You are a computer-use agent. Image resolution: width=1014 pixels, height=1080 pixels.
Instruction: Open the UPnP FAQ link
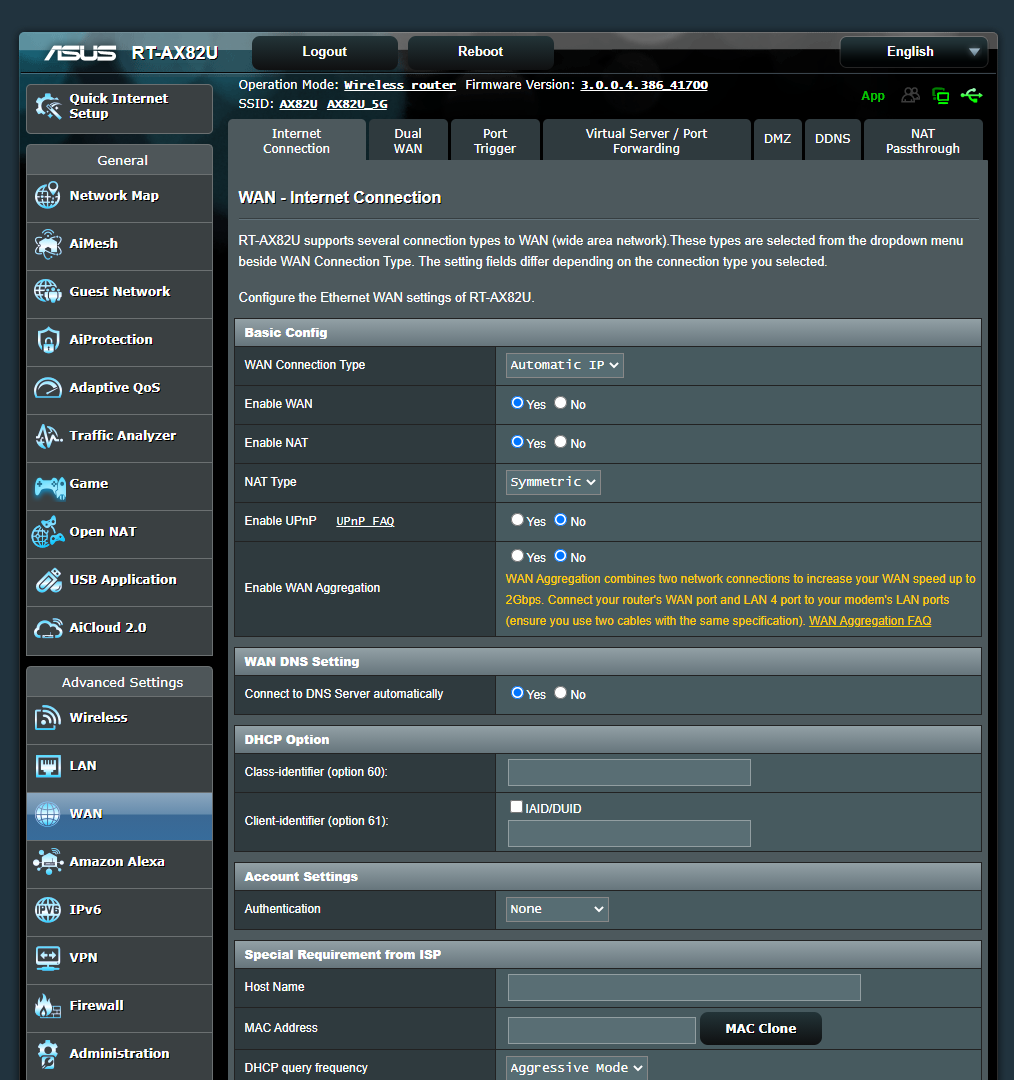pyautogui.click(x=365, y=521)
